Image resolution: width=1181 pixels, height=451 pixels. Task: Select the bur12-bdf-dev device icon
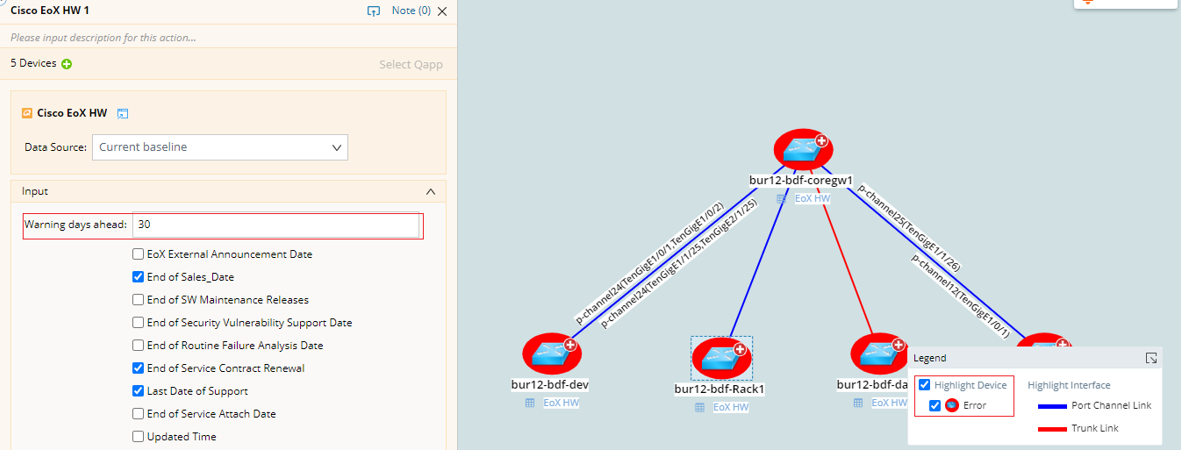tap(551, 355)
